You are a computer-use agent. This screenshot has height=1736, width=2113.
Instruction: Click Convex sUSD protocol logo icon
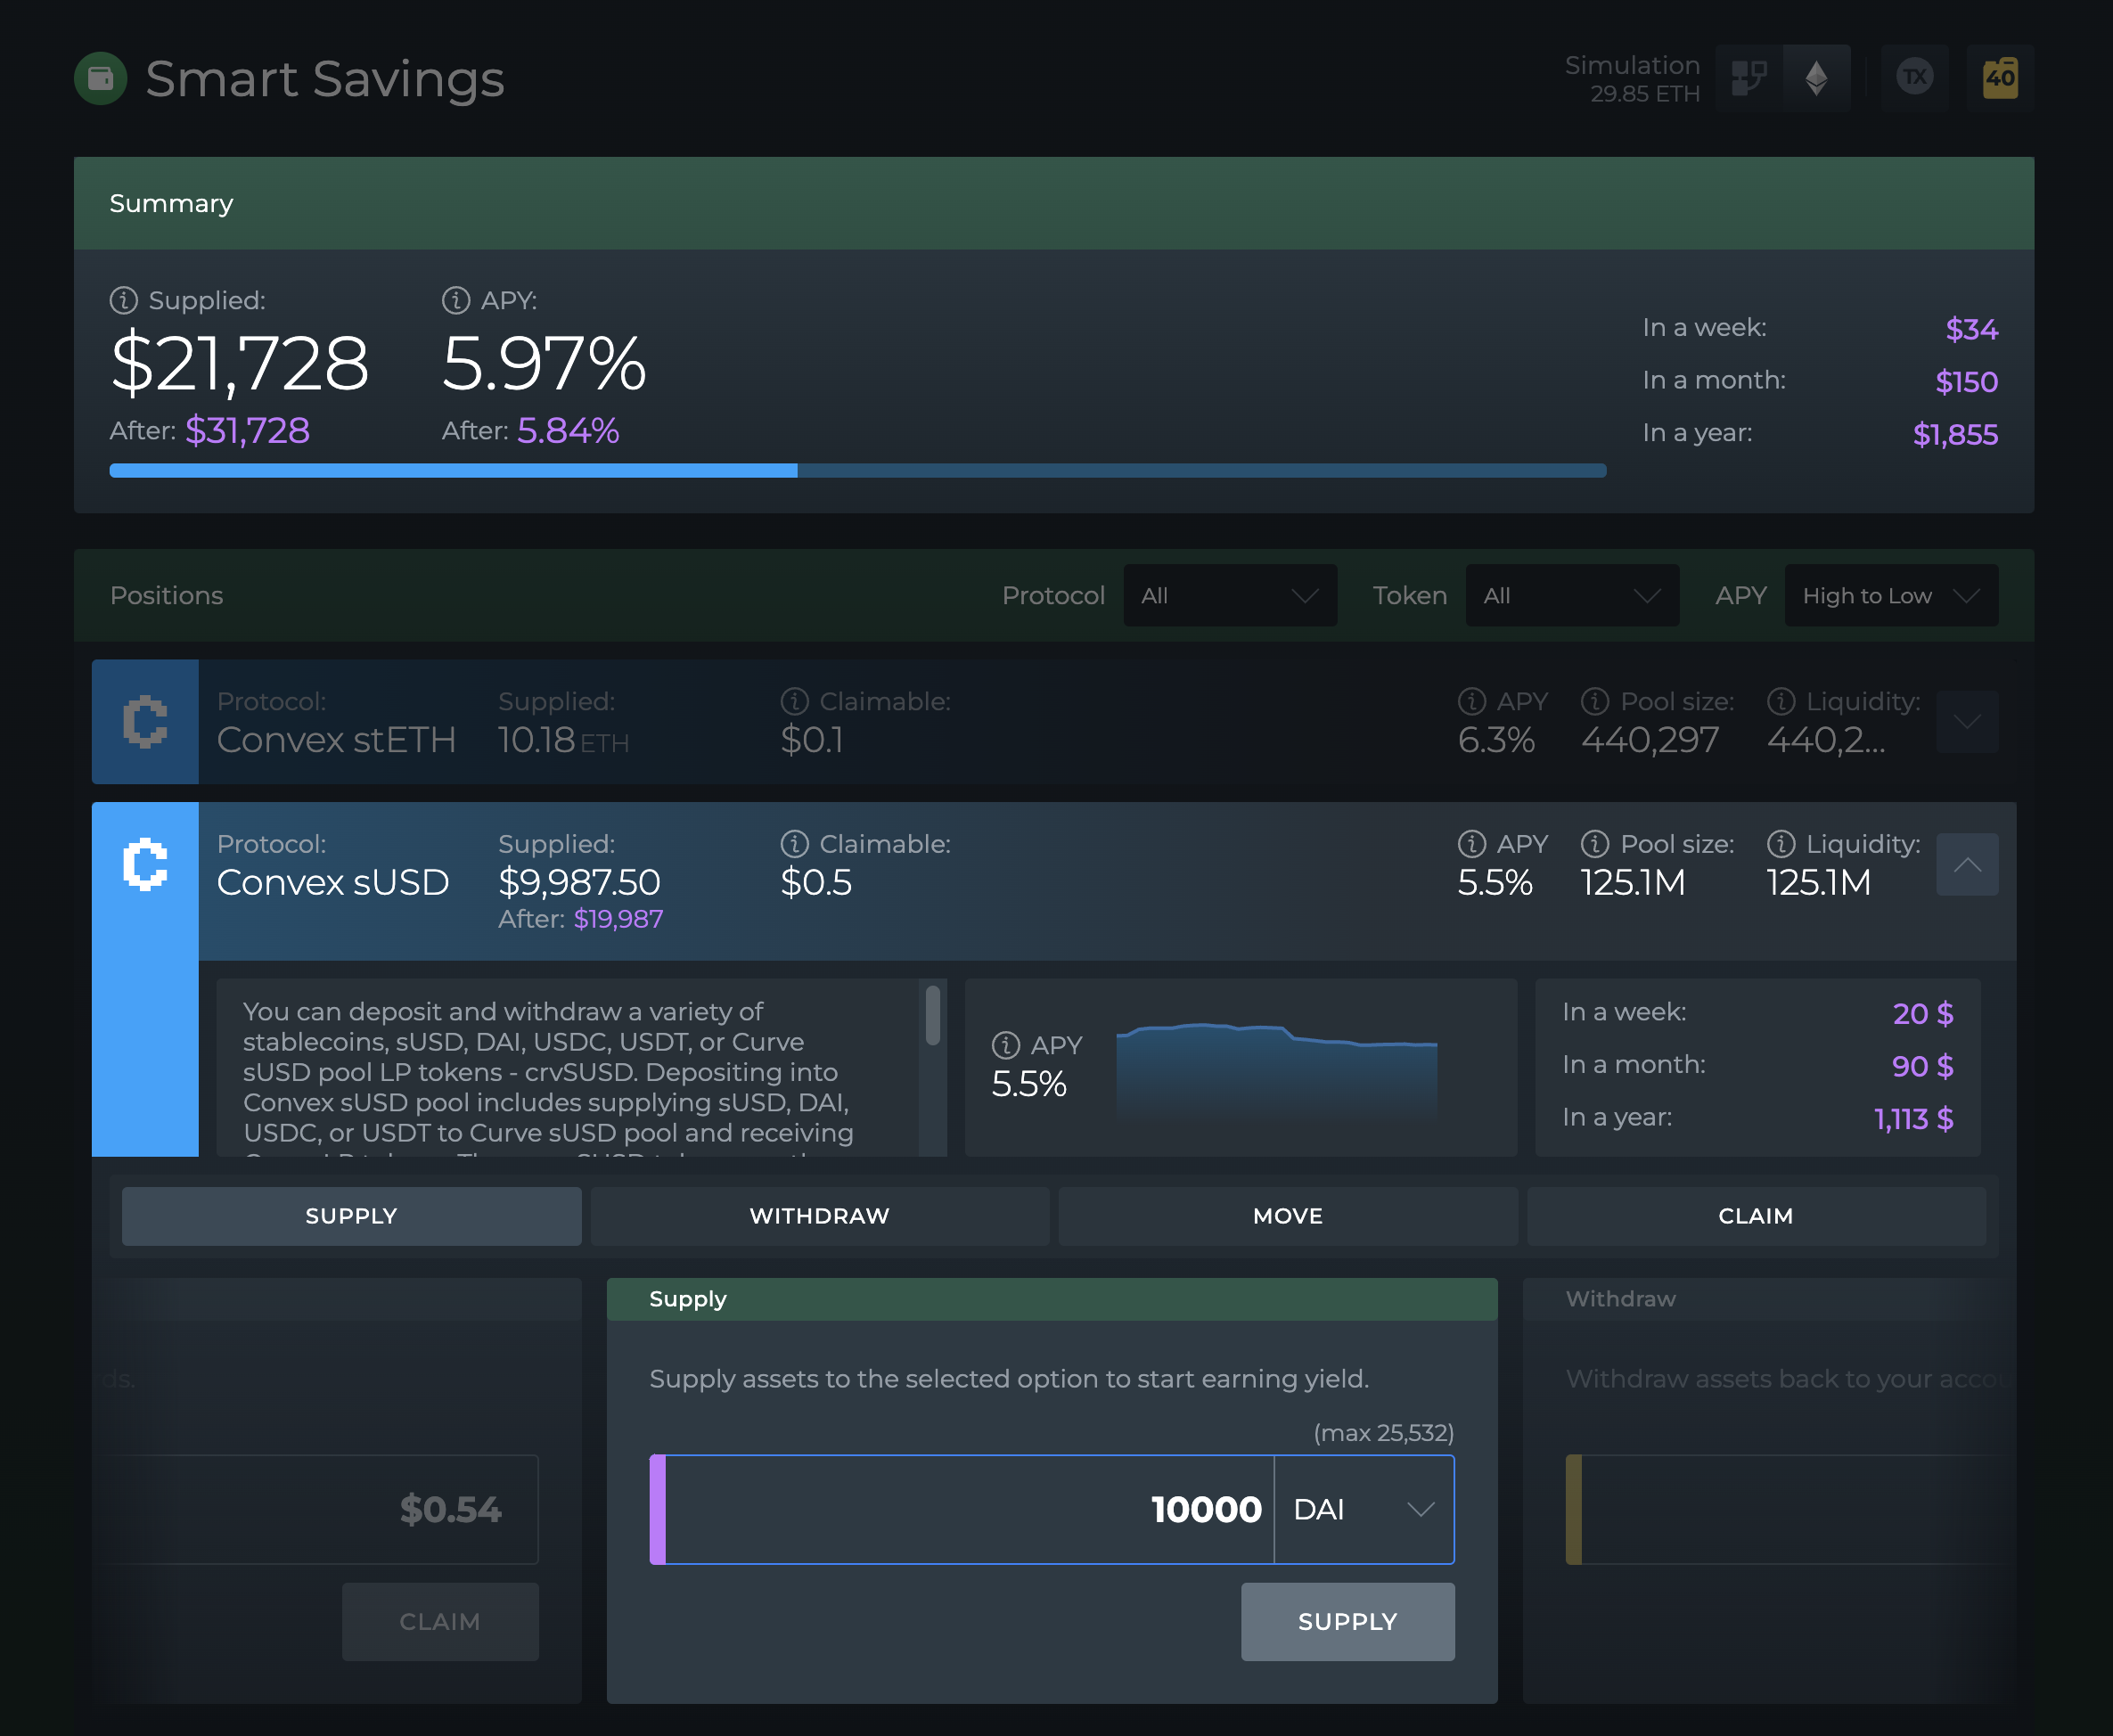(x=145, y=864)
